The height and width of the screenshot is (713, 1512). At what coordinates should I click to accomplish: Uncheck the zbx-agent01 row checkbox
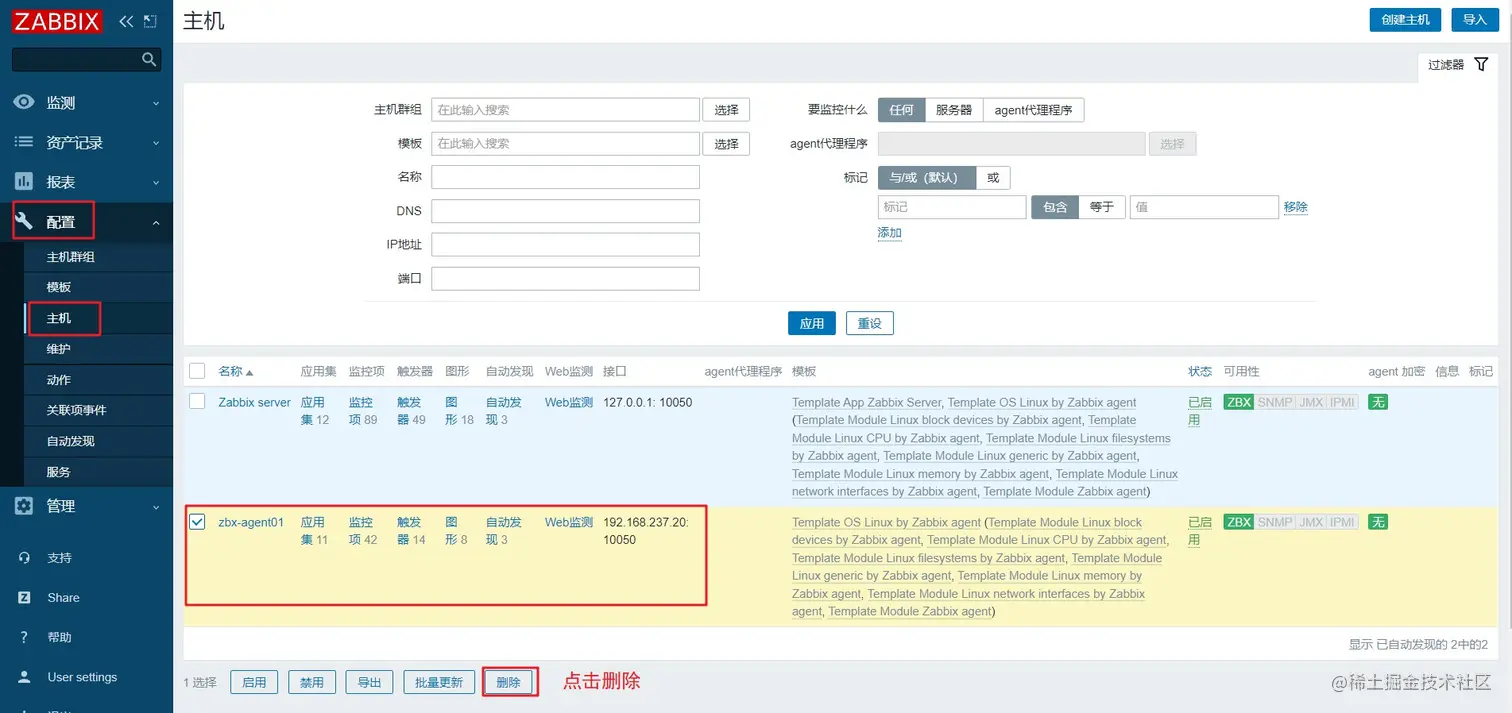[x=197, y=522]
